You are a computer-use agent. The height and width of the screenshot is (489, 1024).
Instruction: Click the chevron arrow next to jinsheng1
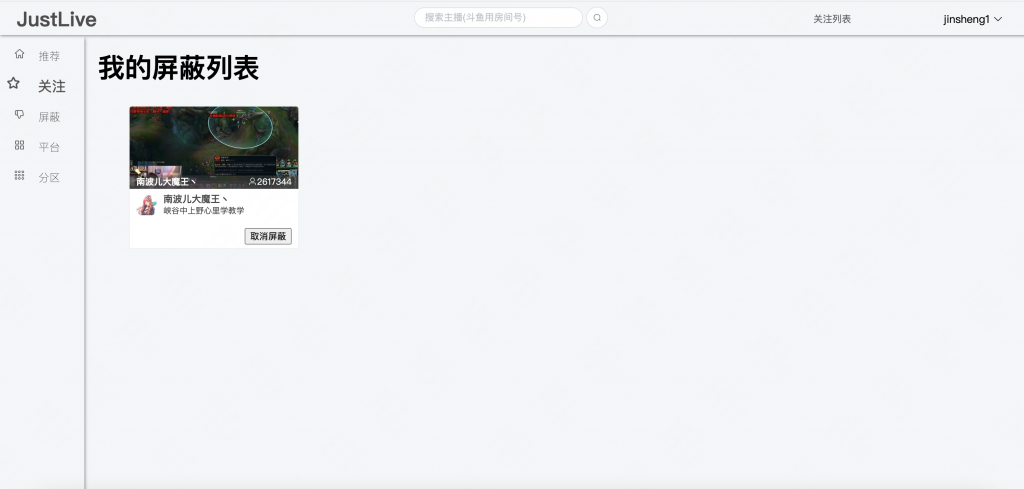[998, 19]
